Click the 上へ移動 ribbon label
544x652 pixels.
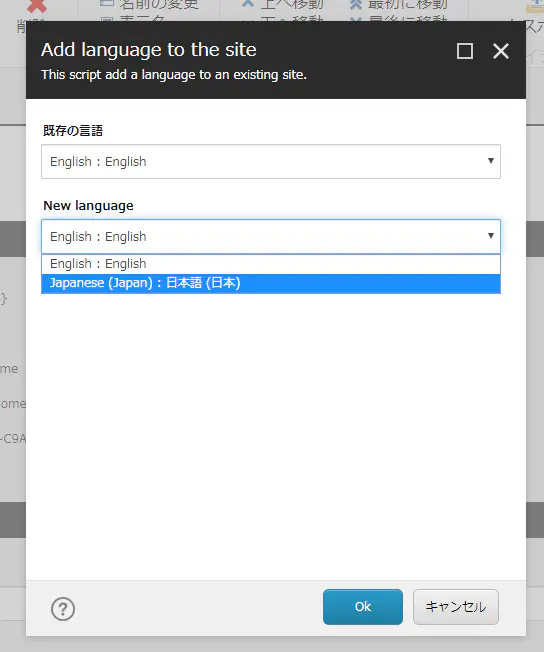292,5
